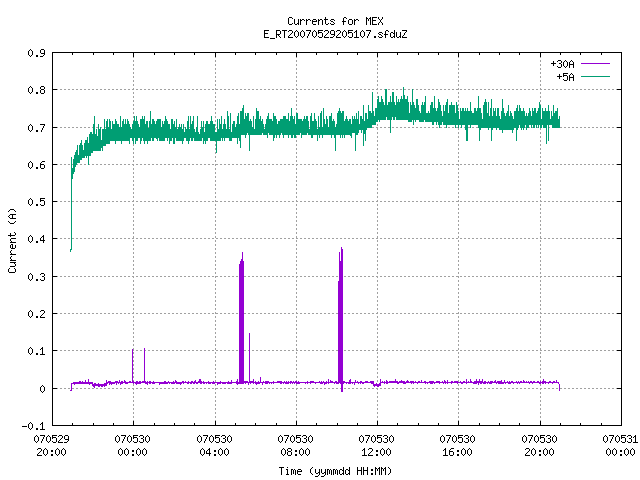This screenshot has width=640, height=480.
Task: Click the tall purple spike near 05:15
Action: click(242, 318)
